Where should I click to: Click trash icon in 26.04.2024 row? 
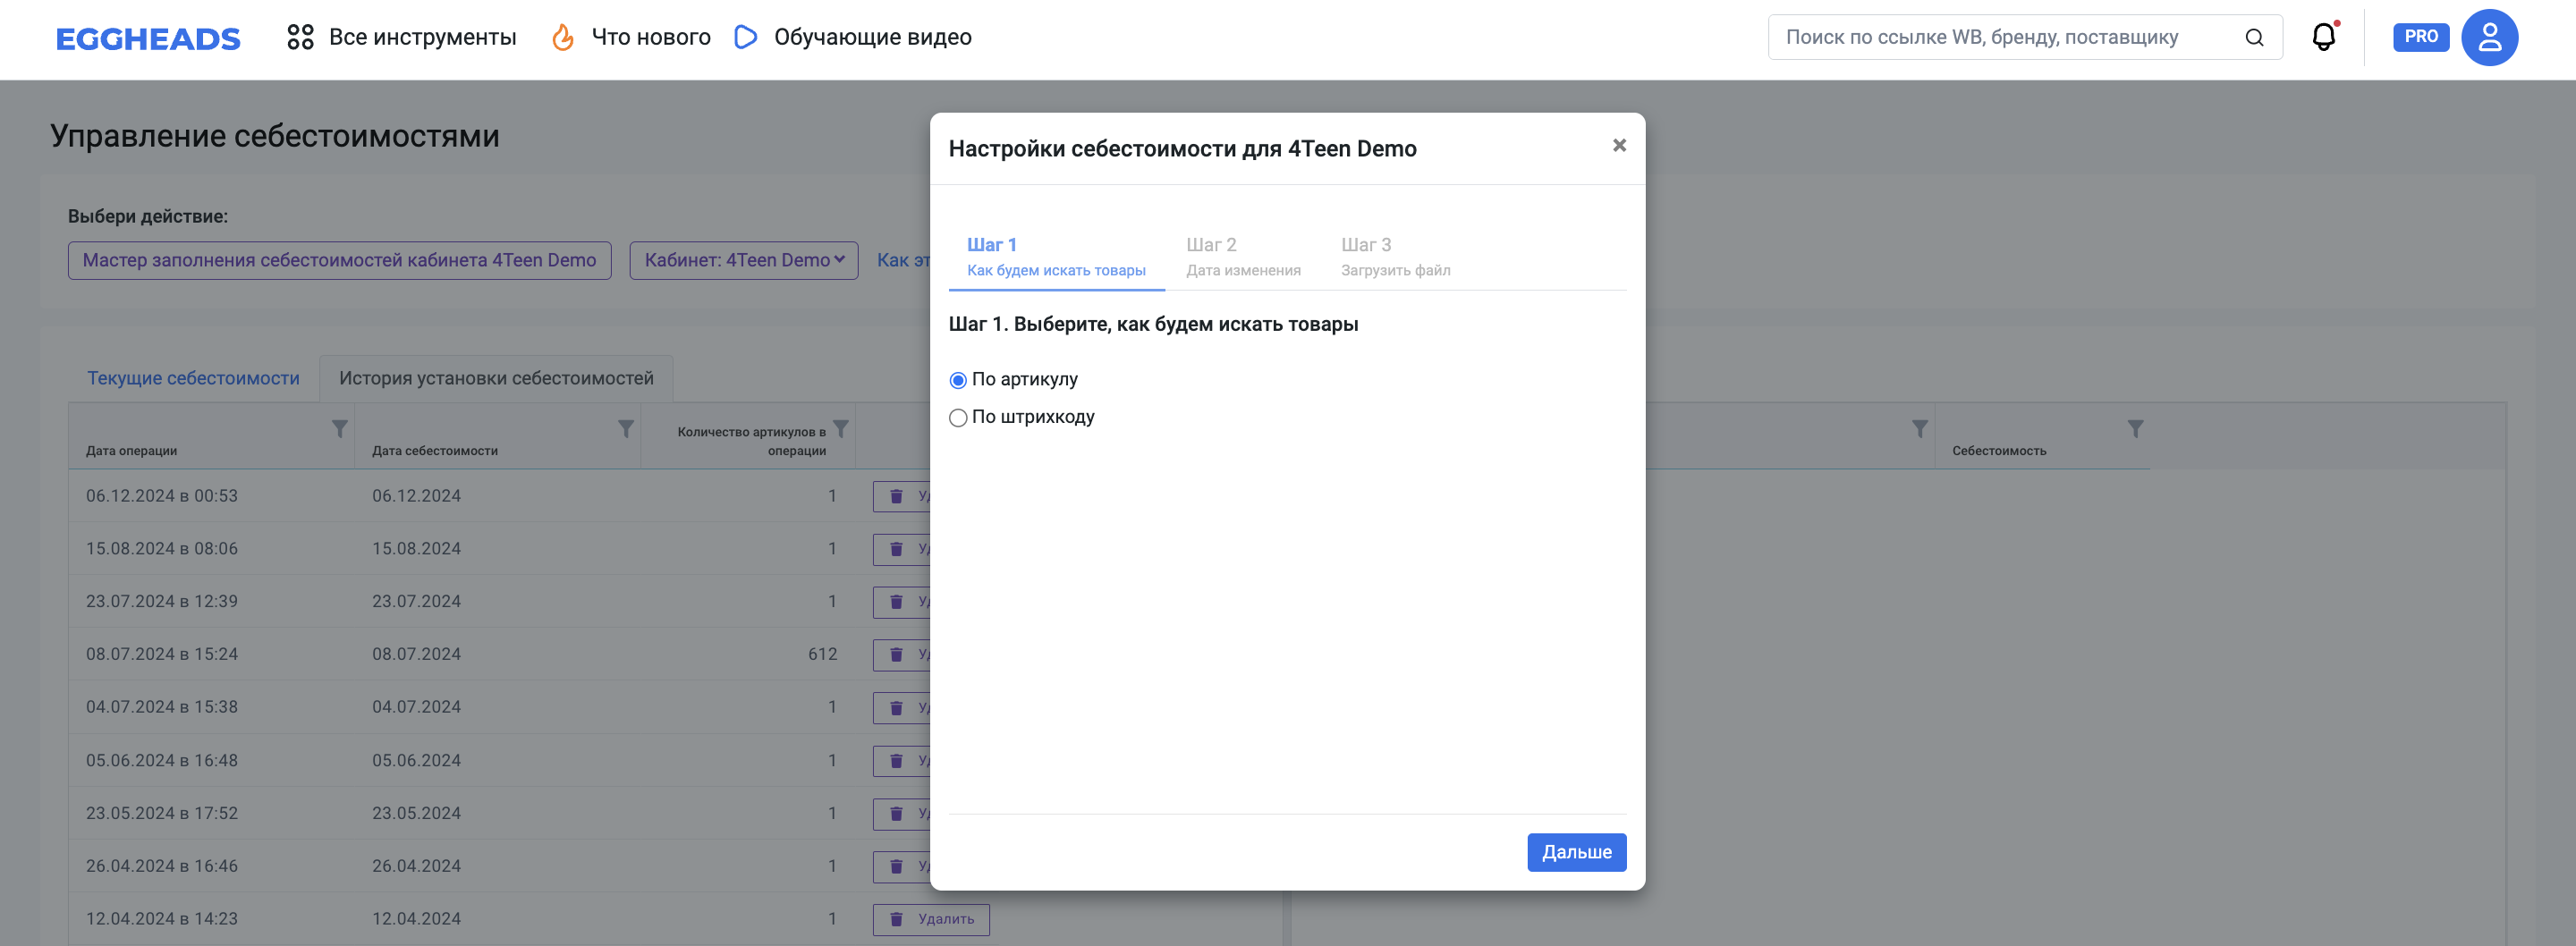click(x=896, y=867)
